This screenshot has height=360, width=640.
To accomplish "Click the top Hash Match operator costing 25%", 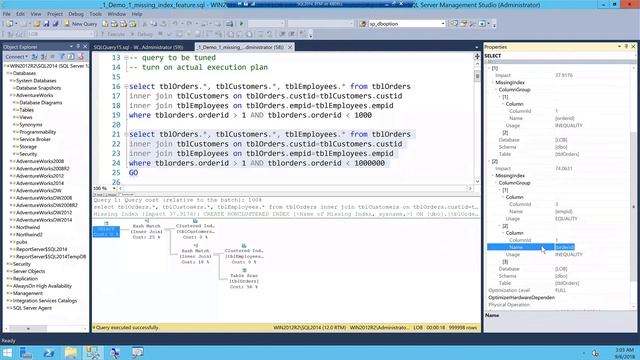I will 147,229.
